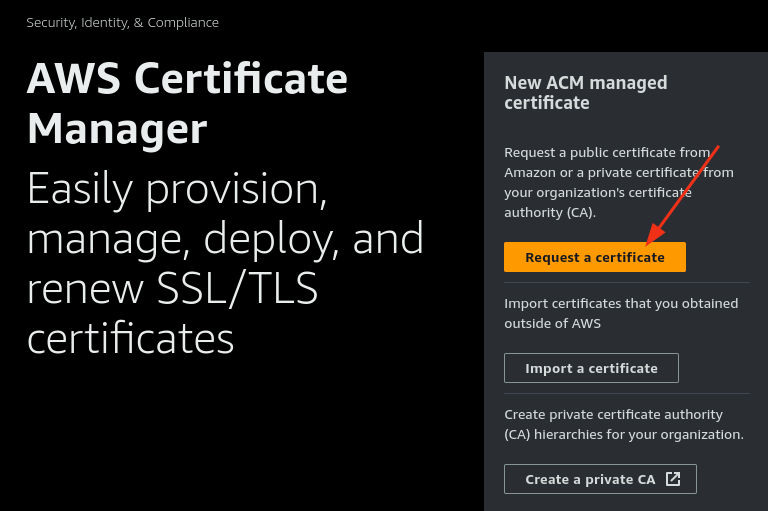Open the Security, Identity, & Compliance breadcrumb

pyautogui.click(x=122, y=22)
